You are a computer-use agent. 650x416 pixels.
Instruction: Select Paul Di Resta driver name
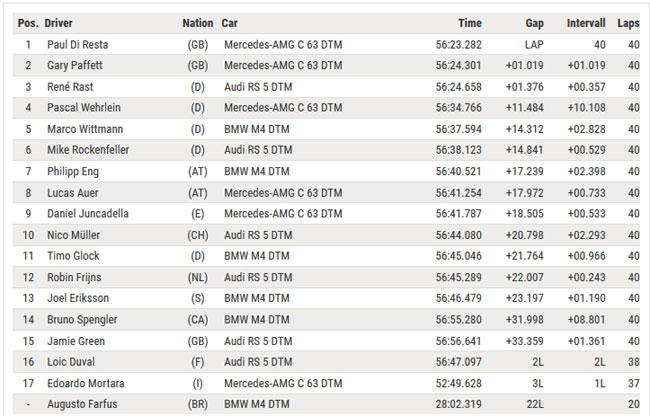[x=78, y=45]
